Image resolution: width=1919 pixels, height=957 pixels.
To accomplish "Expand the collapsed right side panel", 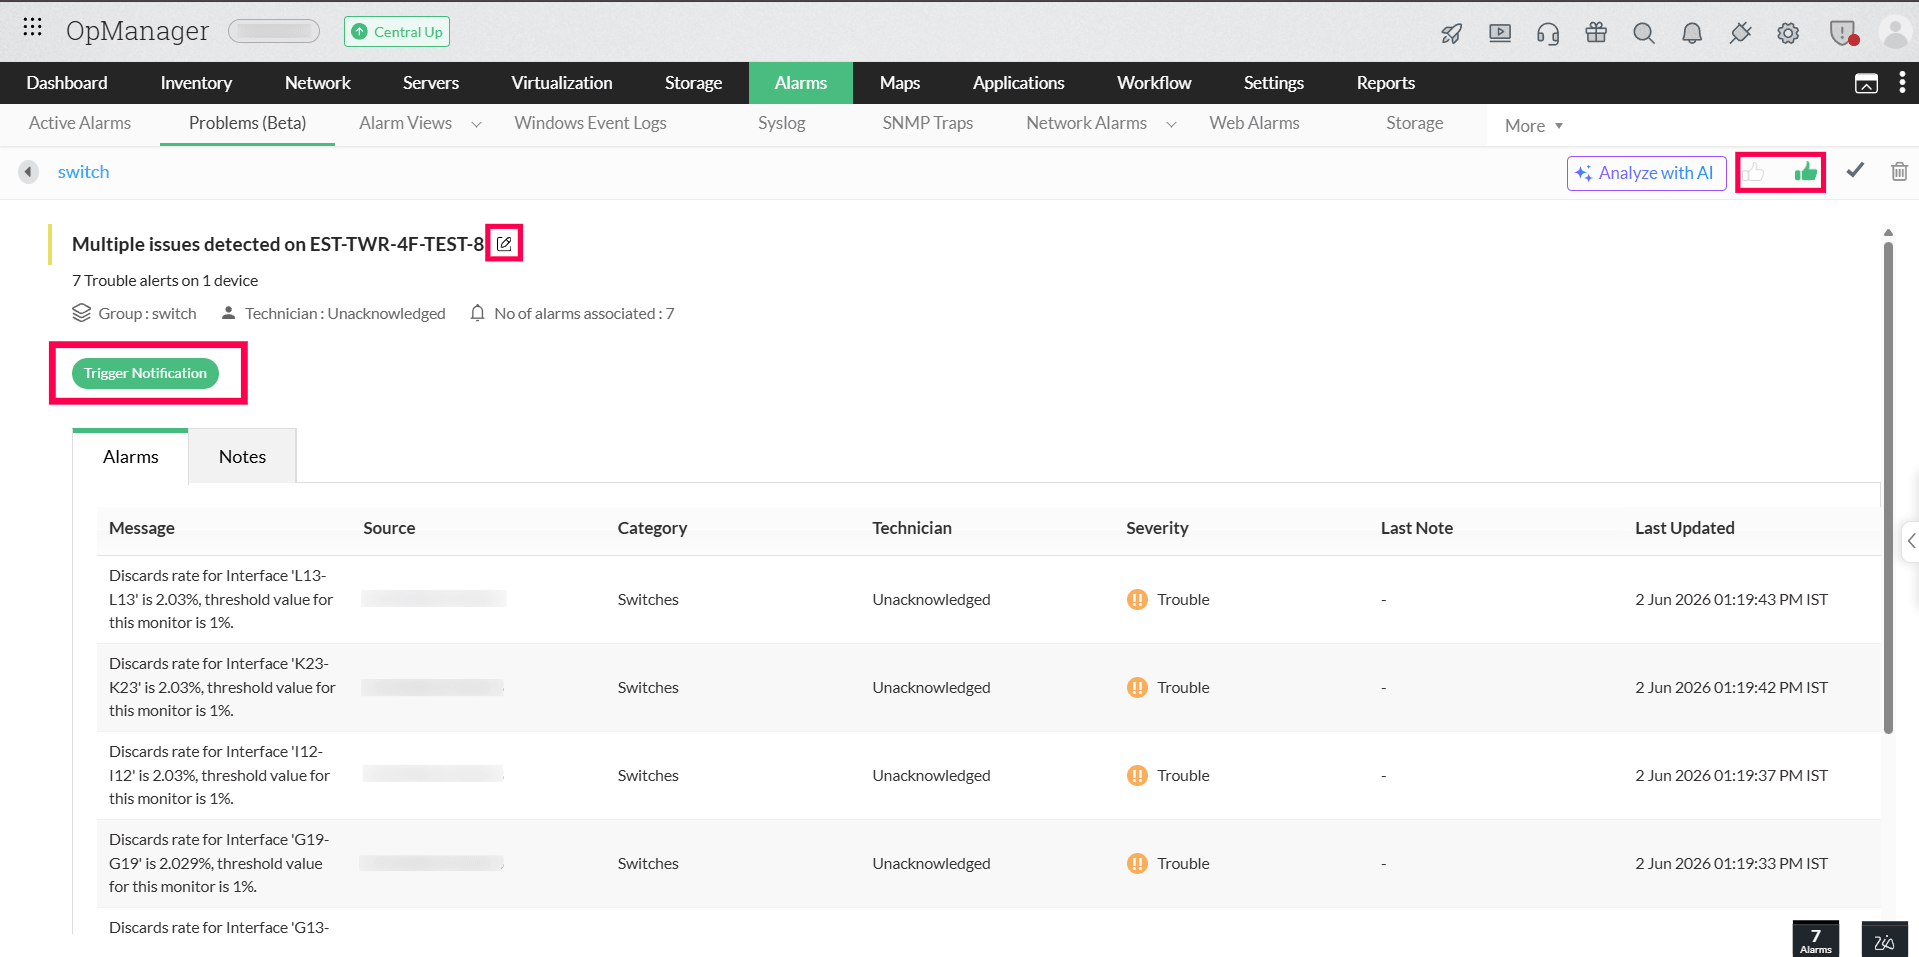I will click(x=1911, y=541).
